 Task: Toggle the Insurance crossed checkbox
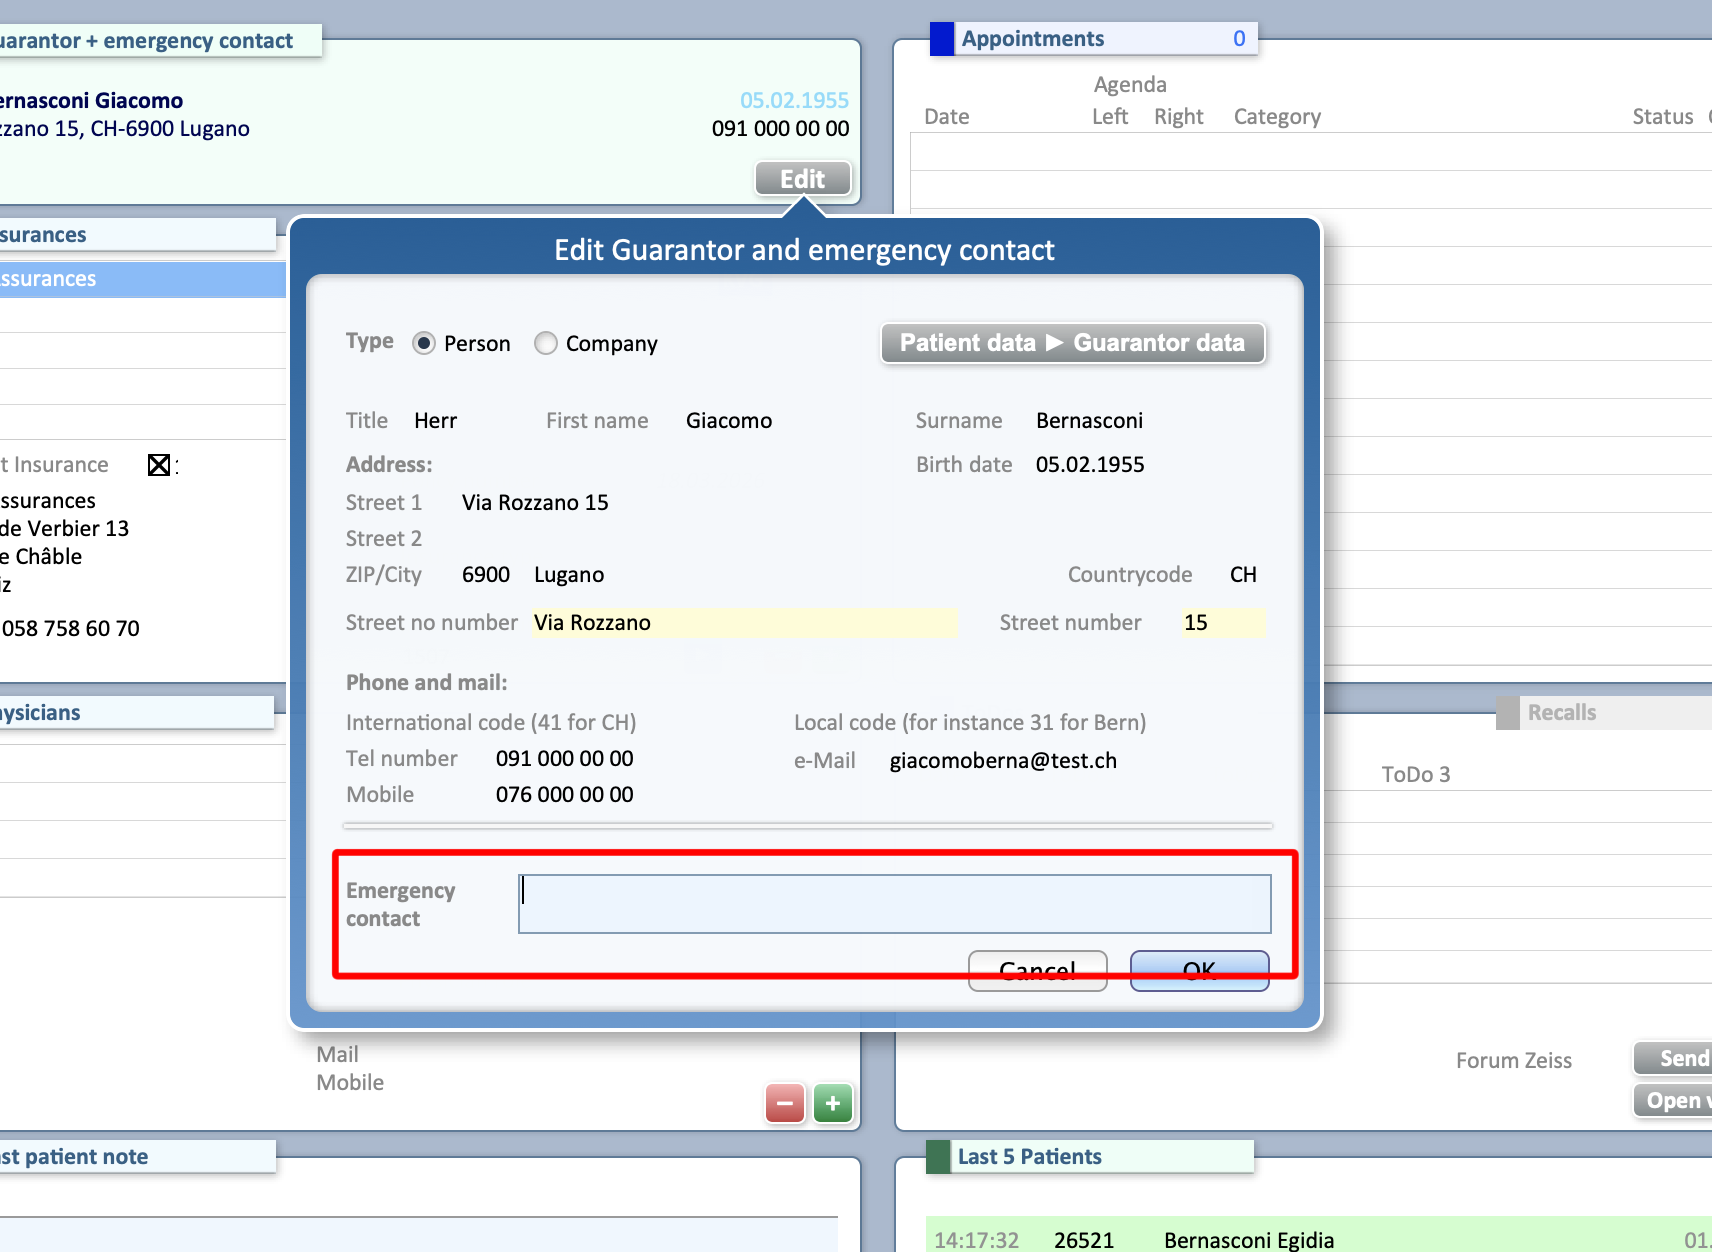coord(158,465)
